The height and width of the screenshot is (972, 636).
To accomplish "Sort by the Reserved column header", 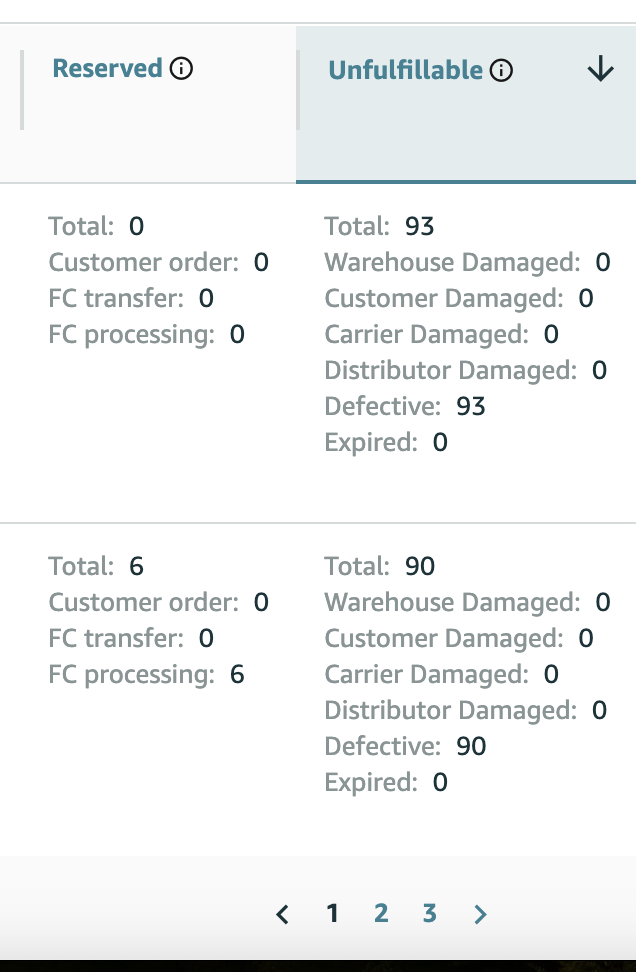I will coord(107,68).
